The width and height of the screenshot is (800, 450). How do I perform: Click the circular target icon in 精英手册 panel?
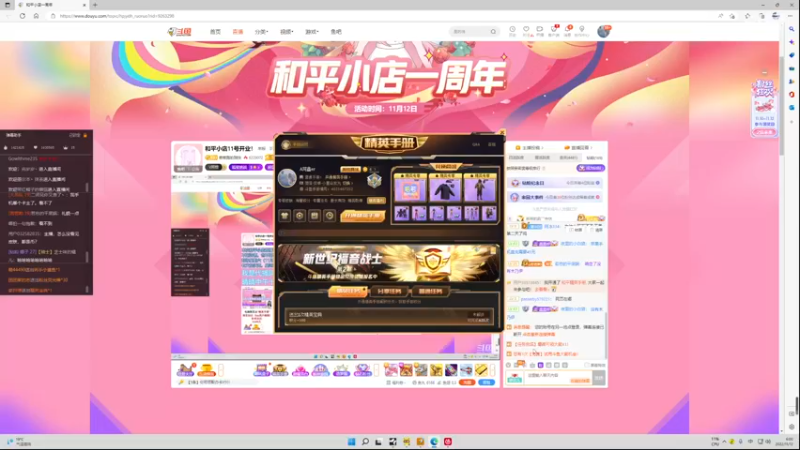click(299, 216)
